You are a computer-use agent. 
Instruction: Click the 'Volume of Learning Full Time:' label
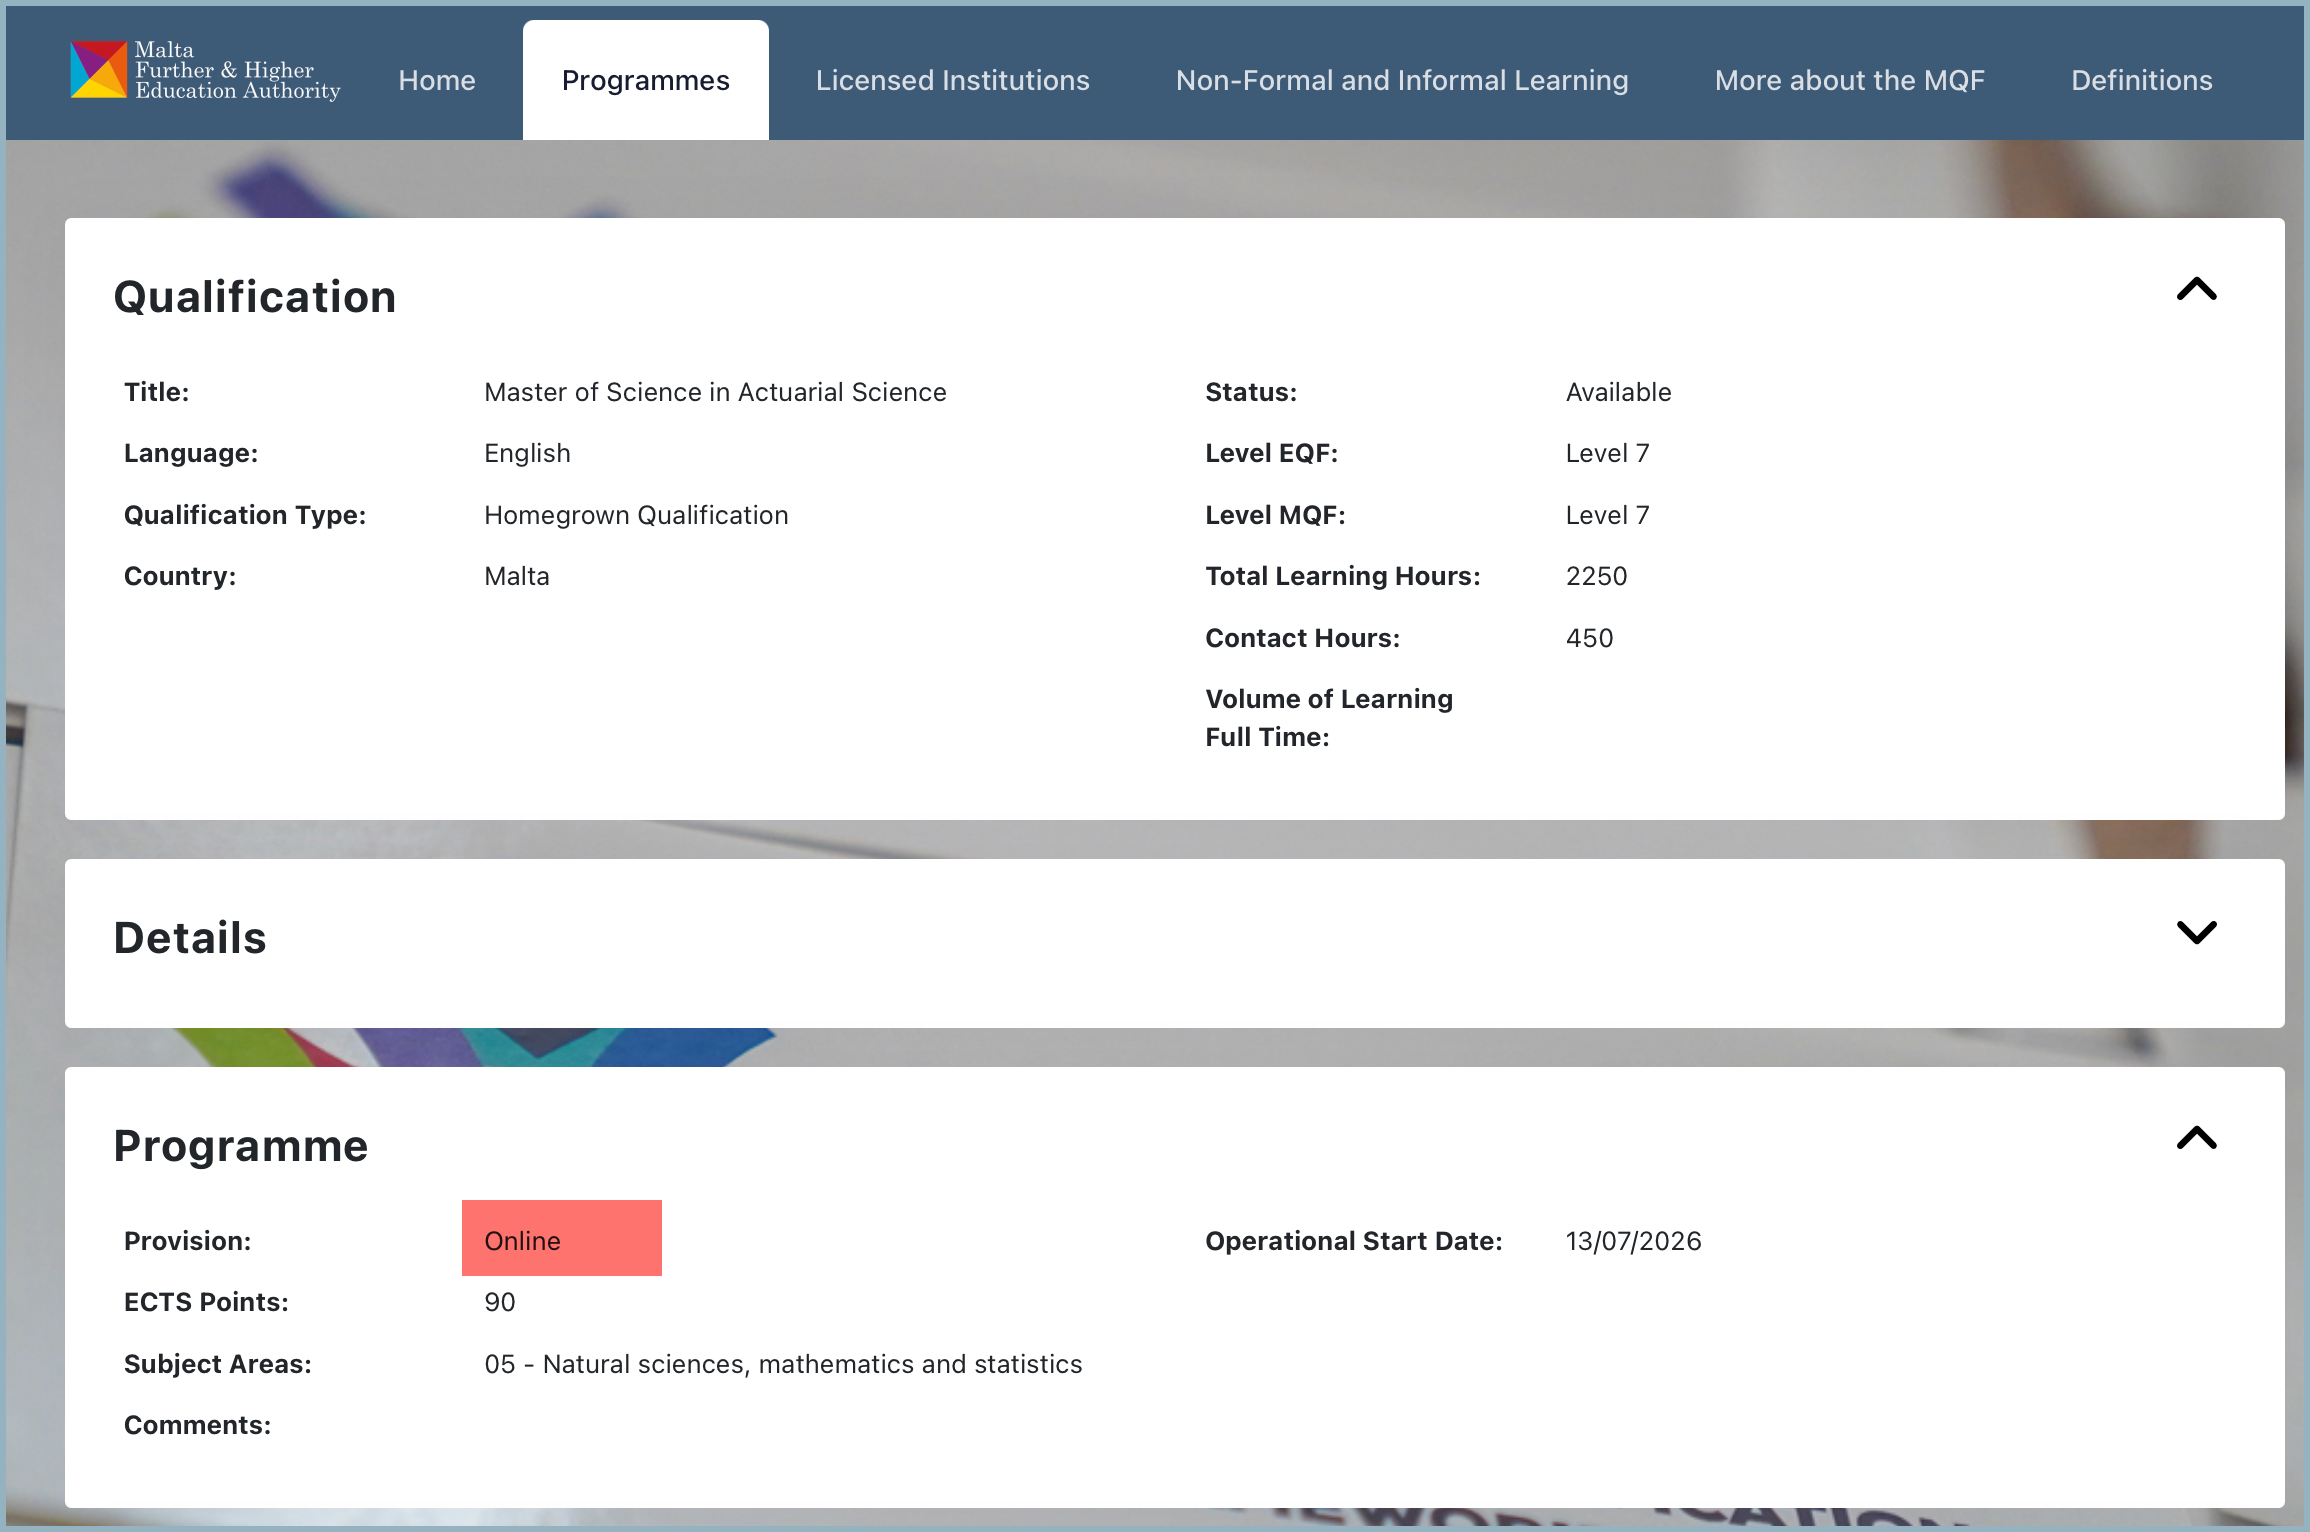point(1329,718)
